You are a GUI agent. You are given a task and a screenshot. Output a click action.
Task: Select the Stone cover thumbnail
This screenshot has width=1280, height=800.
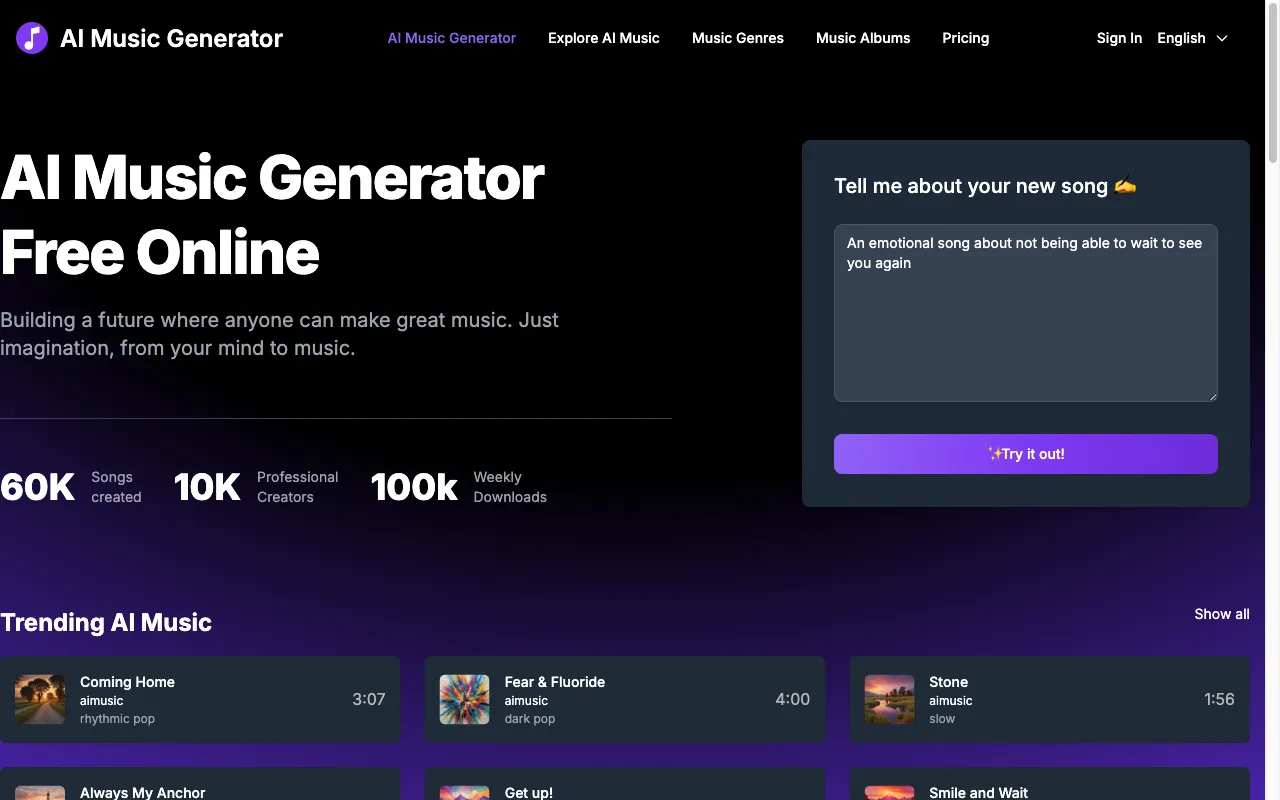point(890,699)
